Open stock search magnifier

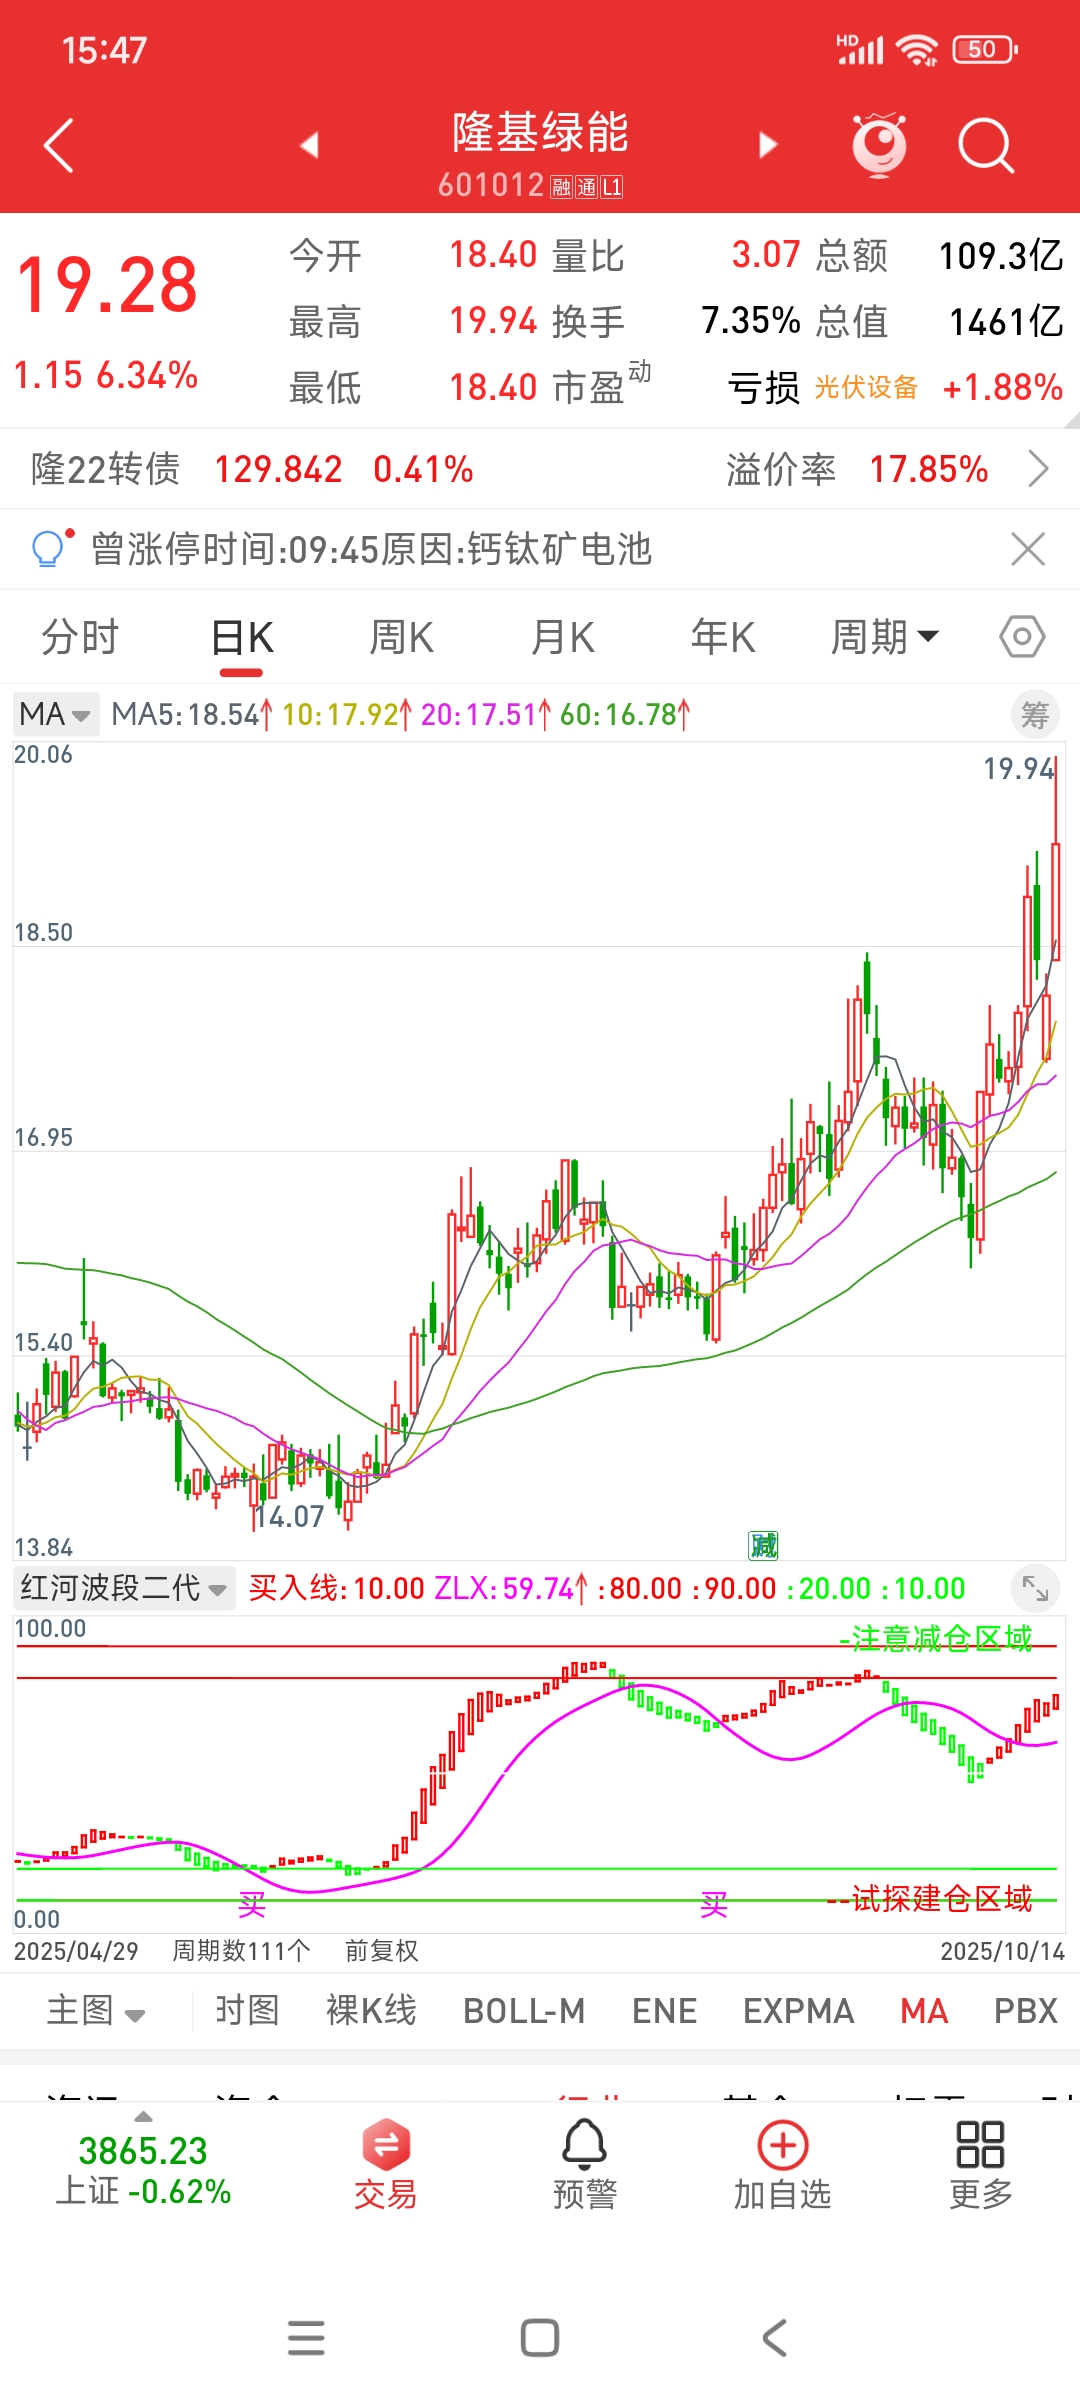coord(986,146)
